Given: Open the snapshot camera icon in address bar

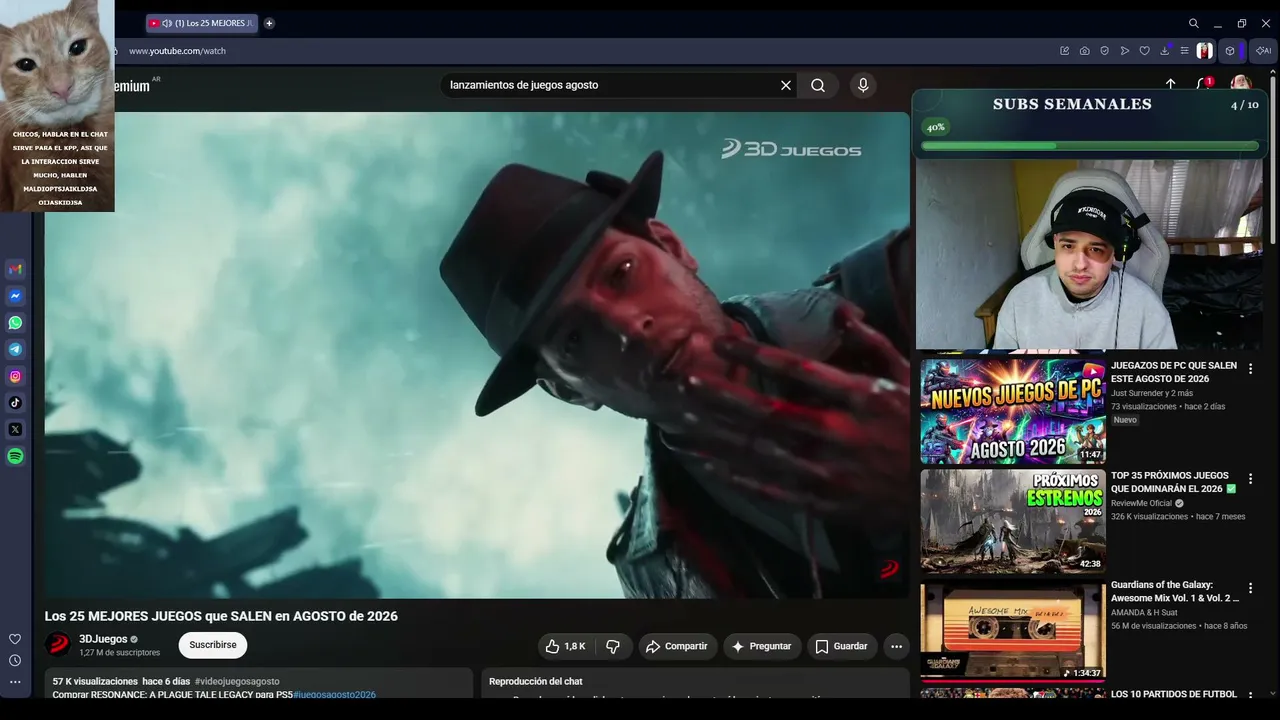Looking at the screenshot, I should coord(1085,51).
